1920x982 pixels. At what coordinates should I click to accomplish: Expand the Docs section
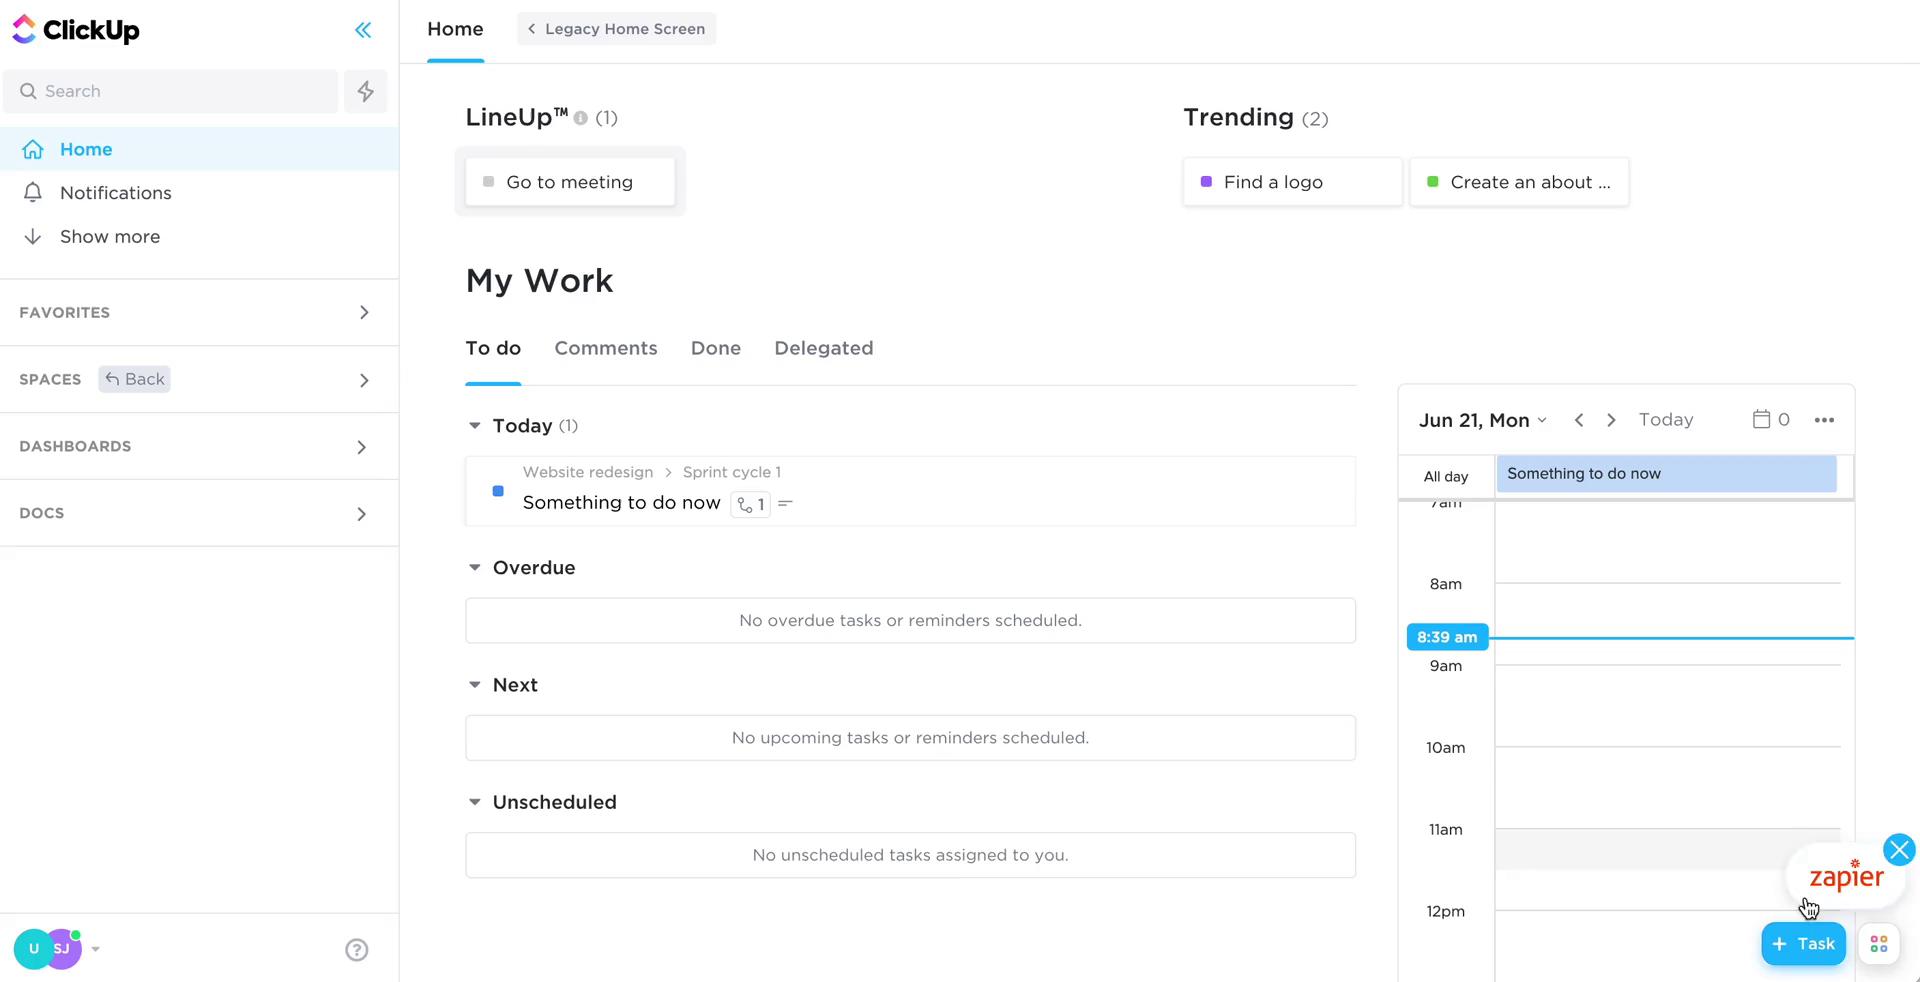(x=362, y=514)
